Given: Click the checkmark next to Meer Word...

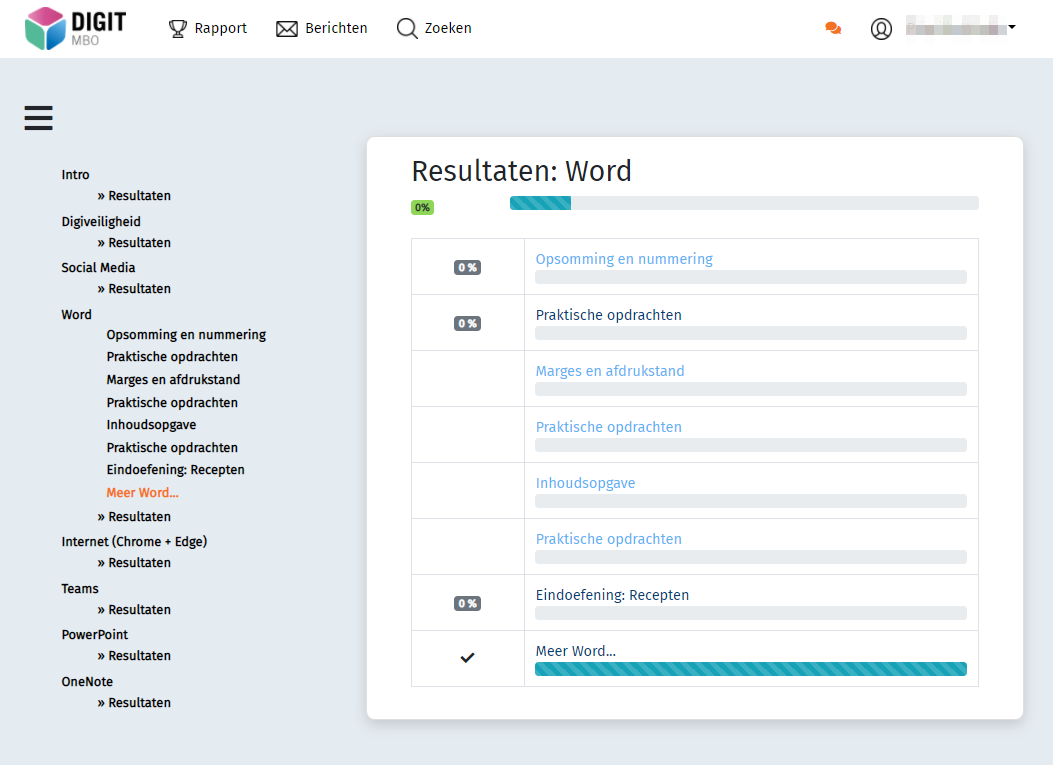Looking at the screenshot, I should click(x=467, y=657).
